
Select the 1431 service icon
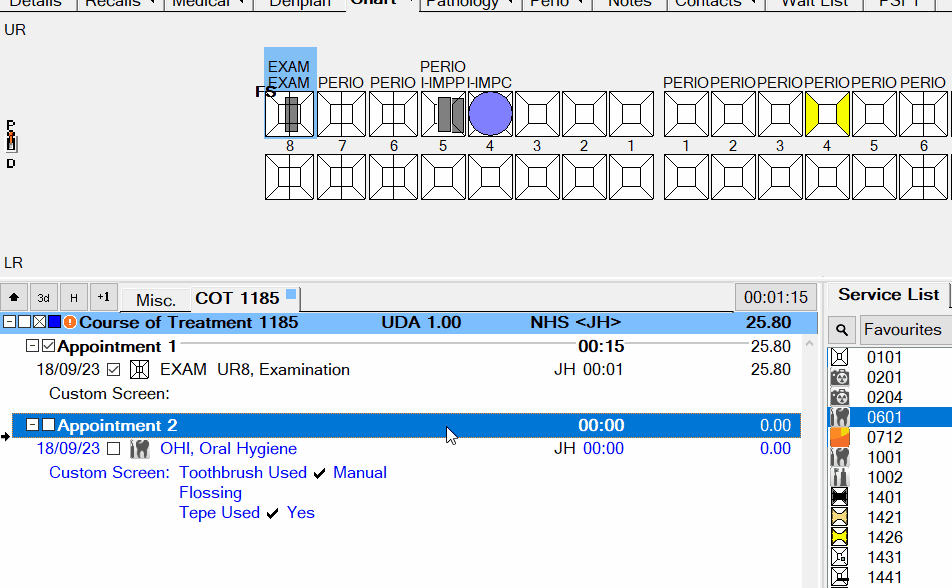840,557
